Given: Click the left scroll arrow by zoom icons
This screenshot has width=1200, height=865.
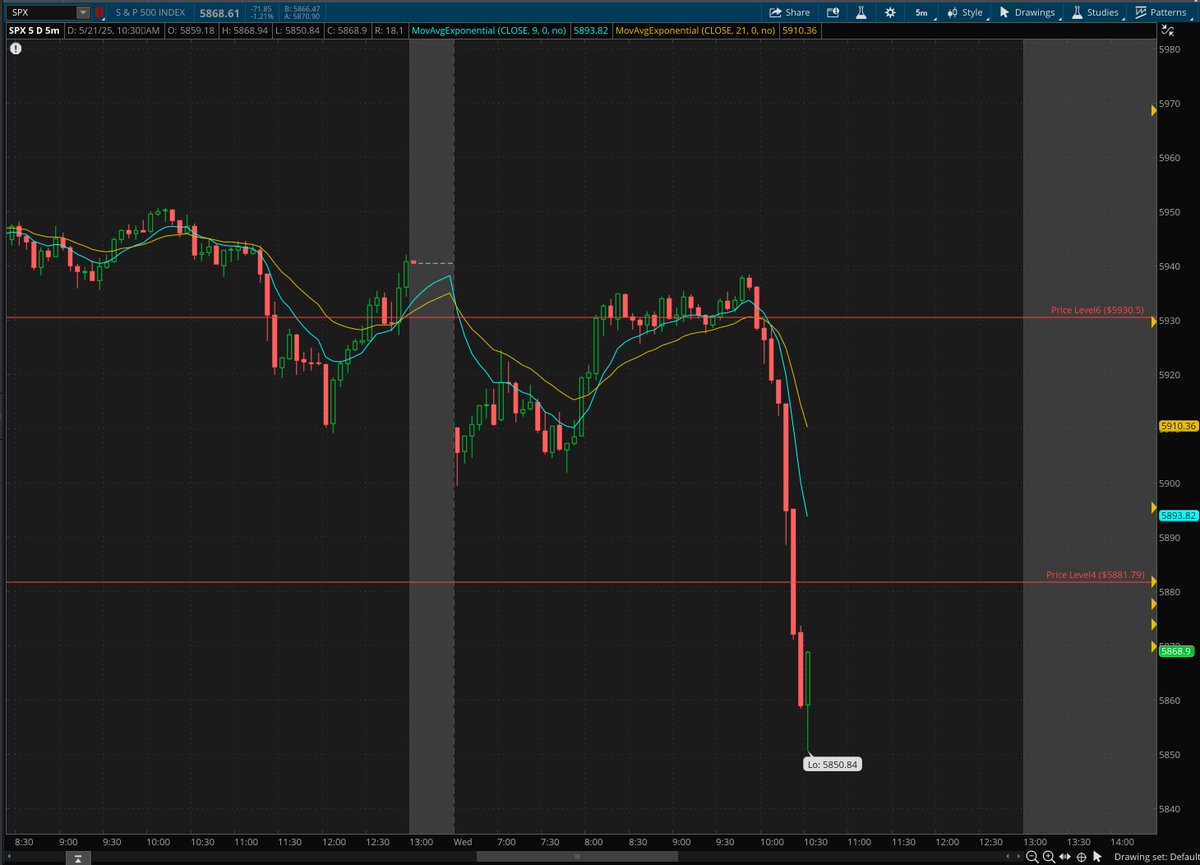Looking at the screenshot, I should coord(1007,857).
